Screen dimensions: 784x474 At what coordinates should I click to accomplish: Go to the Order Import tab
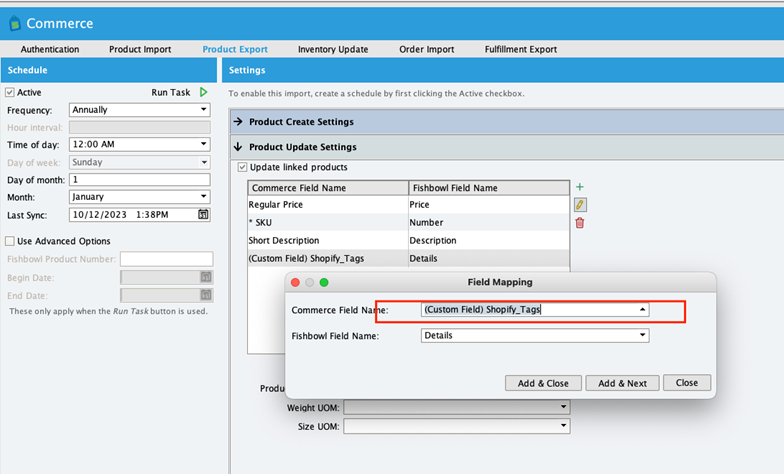click(x=426, y=49)
